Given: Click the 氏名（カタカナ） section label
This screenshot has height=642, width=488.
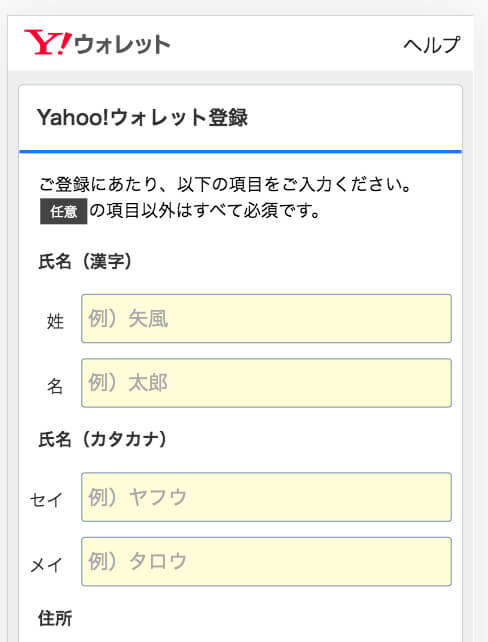Looking at the screenshot, I should [x=102, y=439].
